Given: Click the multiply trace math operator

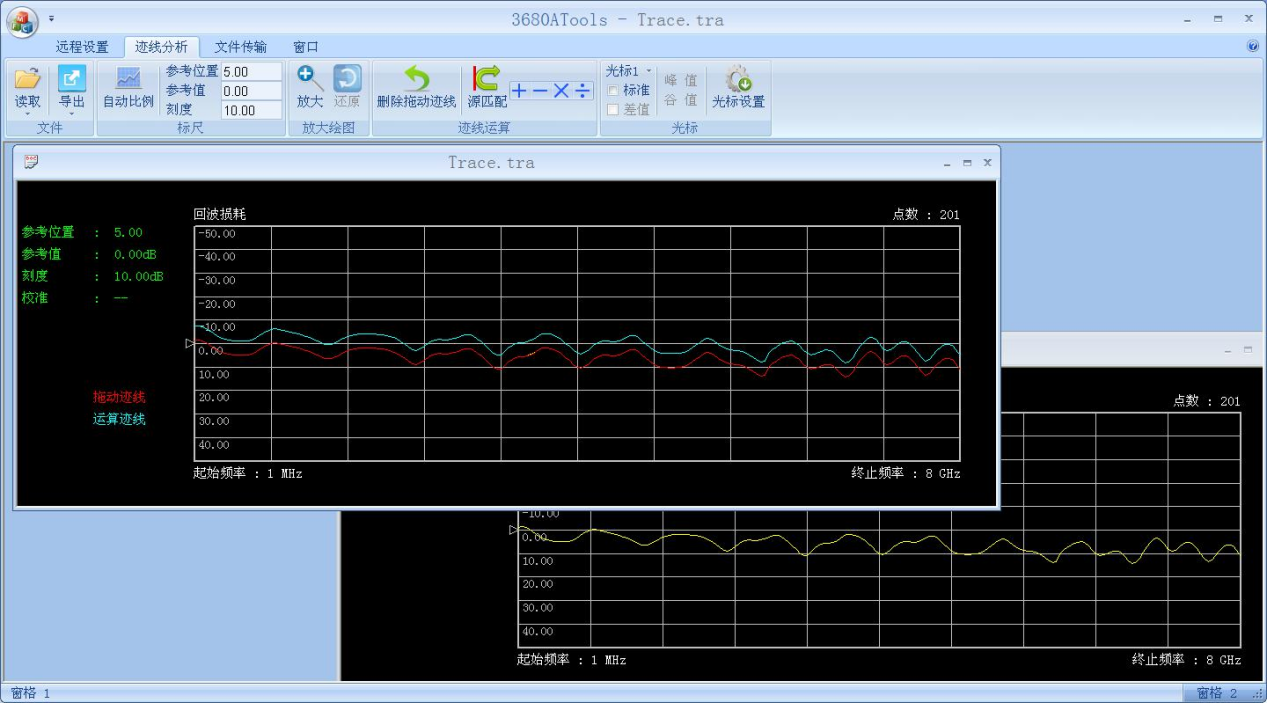Looking at the screenshot, I should pos(561,91).
